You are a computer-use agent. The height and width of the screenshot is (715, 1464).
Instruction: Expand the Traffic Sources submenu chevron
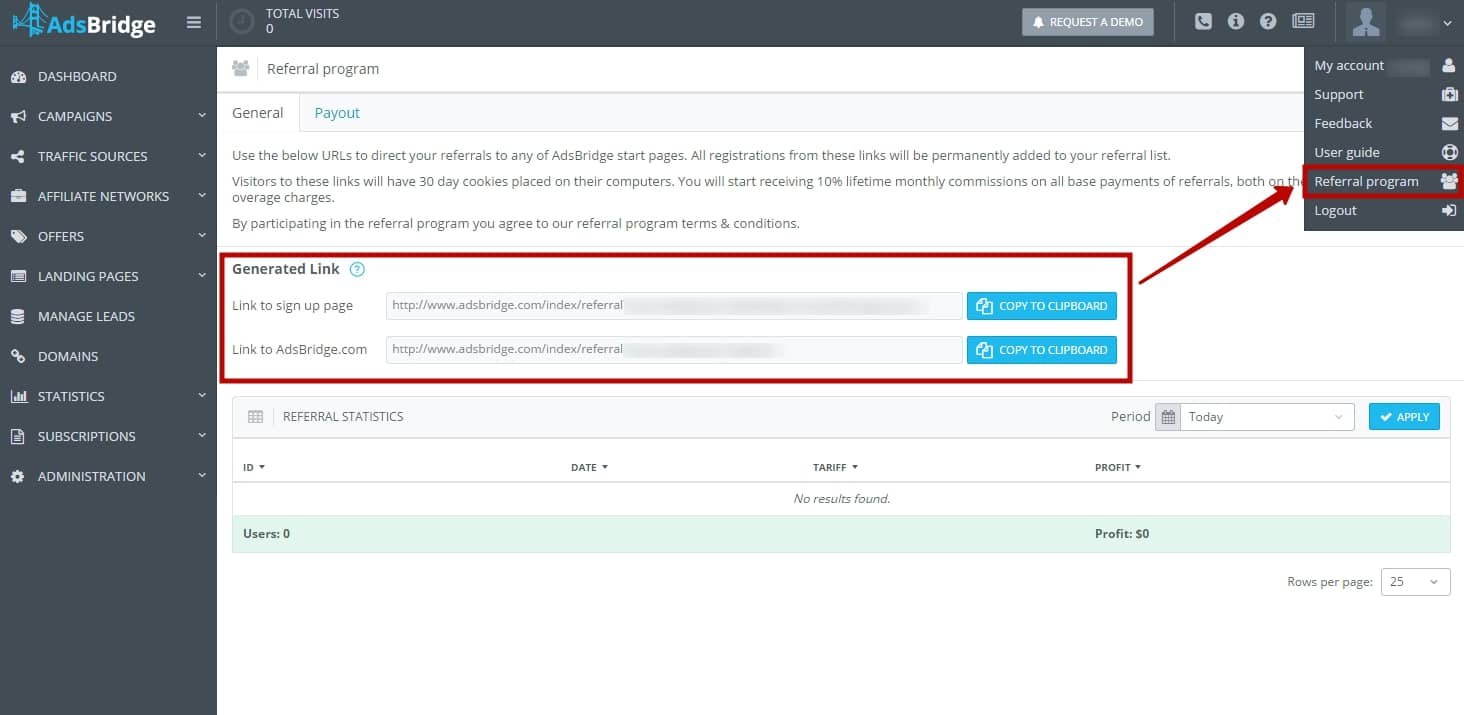tap(202, 155)
